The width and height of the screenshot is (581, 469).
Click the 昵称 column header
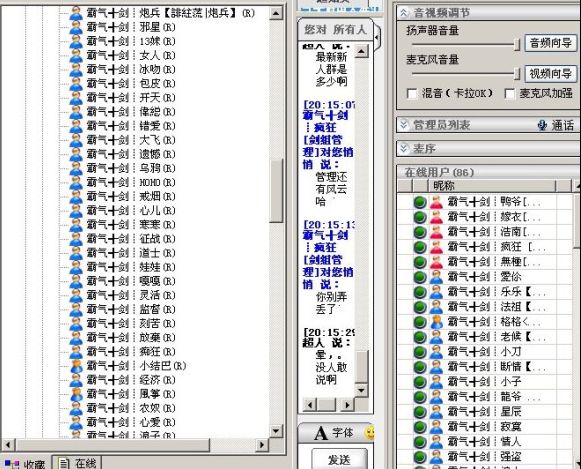pyautogui.click(x=492, y=185)
